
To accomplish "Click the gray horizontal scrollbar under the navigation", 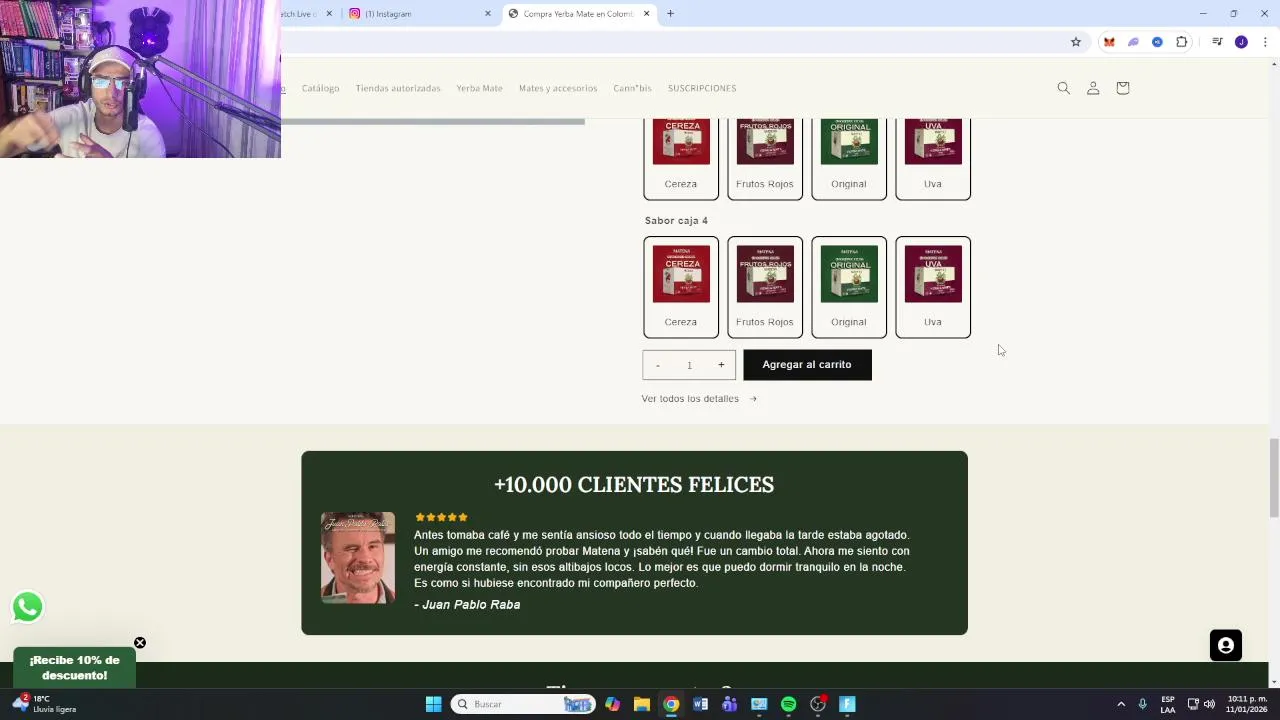I will (433, 122).
